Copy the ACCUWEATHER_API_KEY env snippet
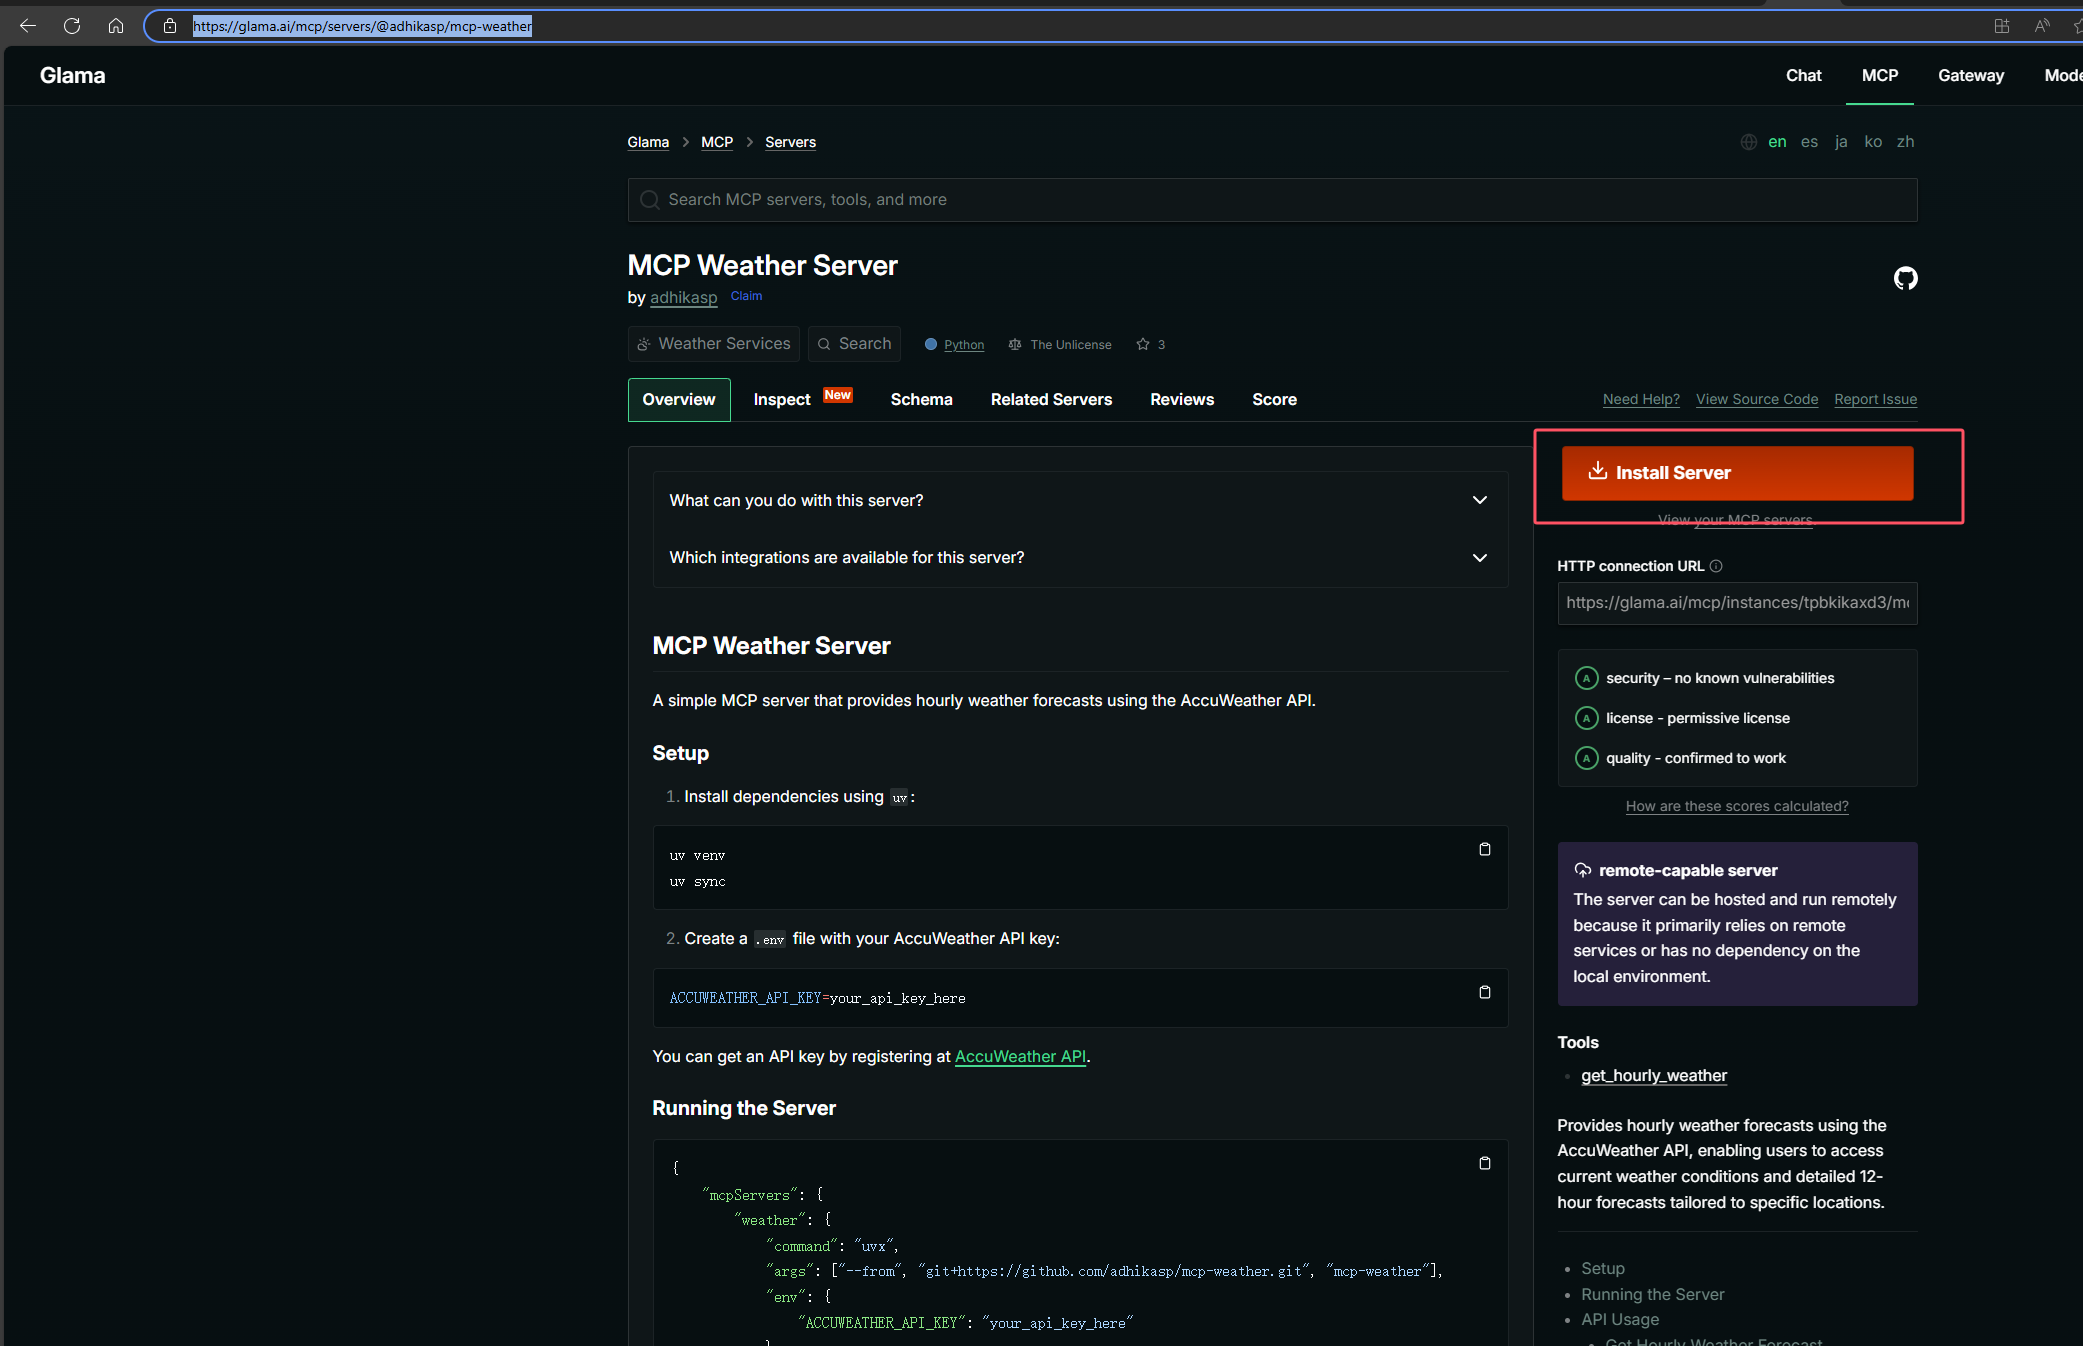The height and width of the screenshot is (1346, 2083). point(1484,992)
